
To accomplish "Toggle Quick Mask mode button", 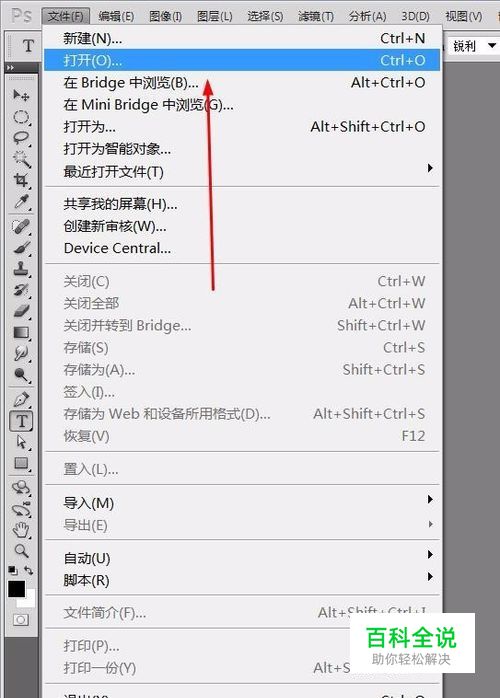I will pyautogui.click(x=20, y=620).
